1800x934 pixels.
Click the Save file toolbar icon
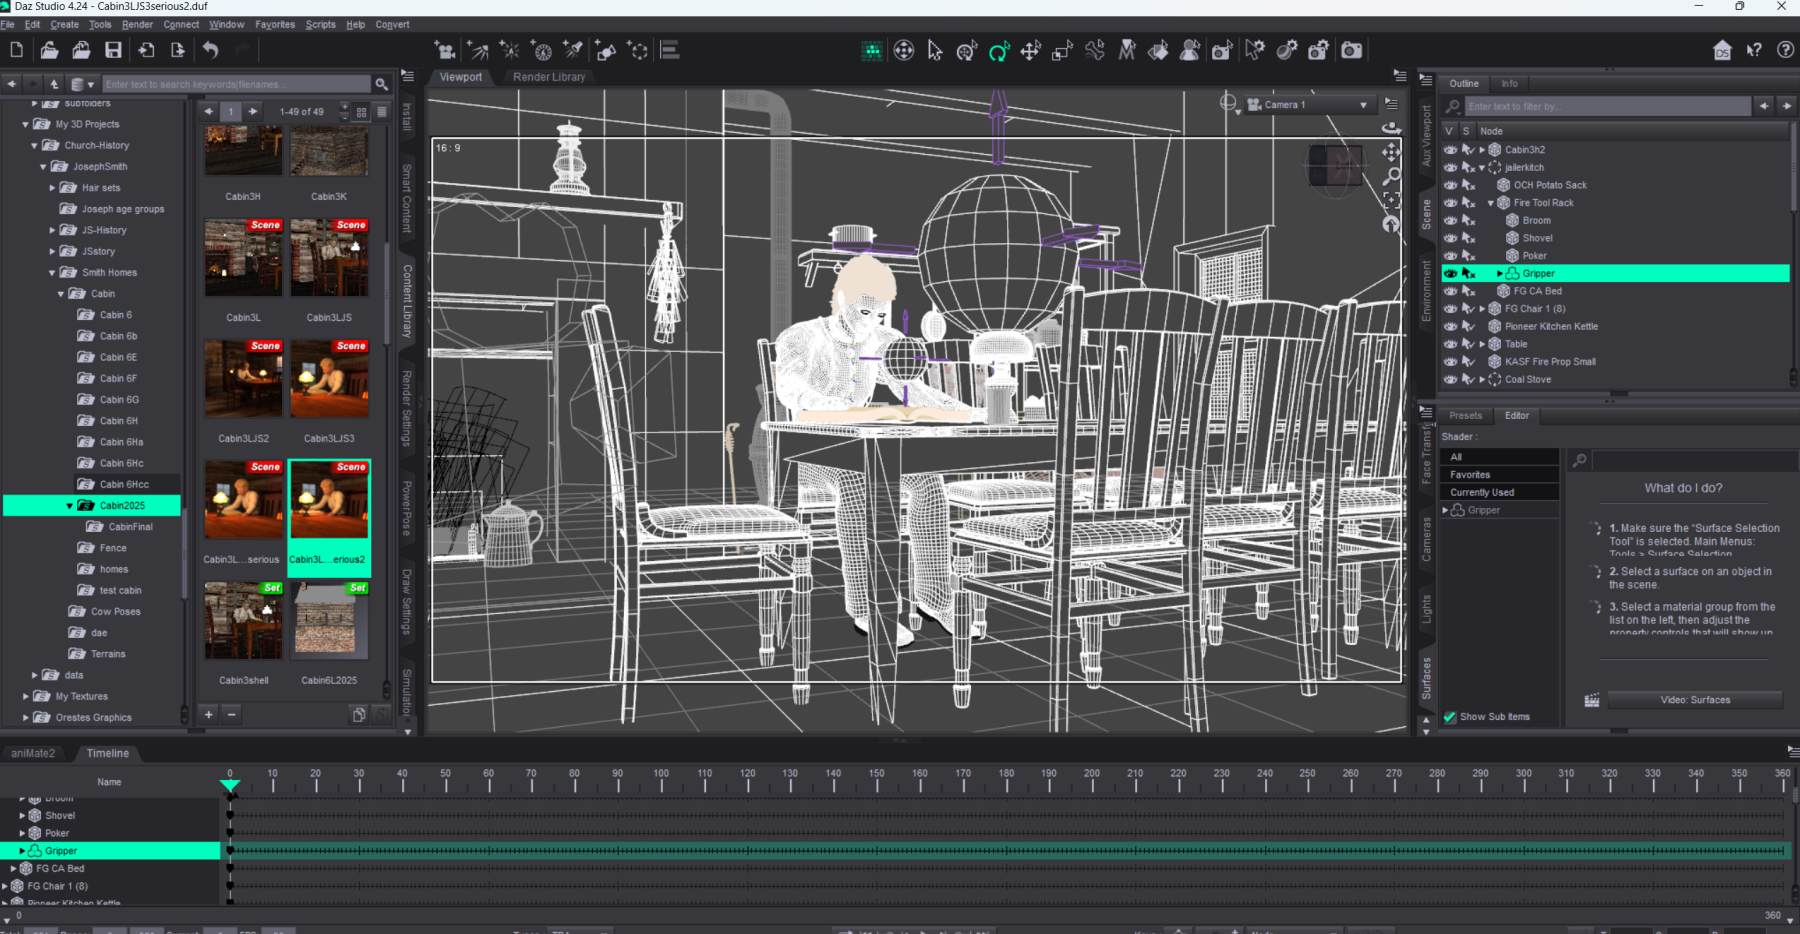(113, 50)
